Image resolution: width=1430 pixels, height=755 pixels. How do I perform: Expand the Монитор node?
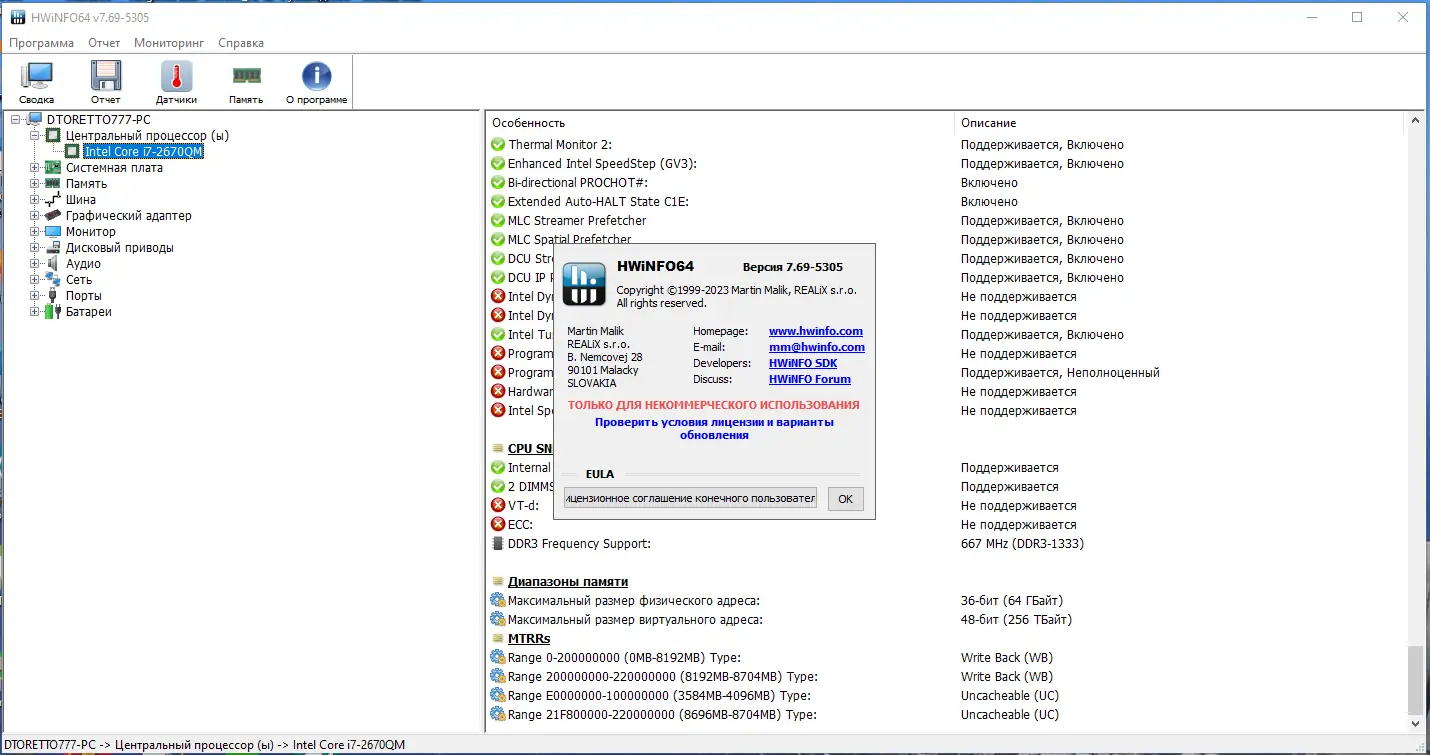(35, 232)
